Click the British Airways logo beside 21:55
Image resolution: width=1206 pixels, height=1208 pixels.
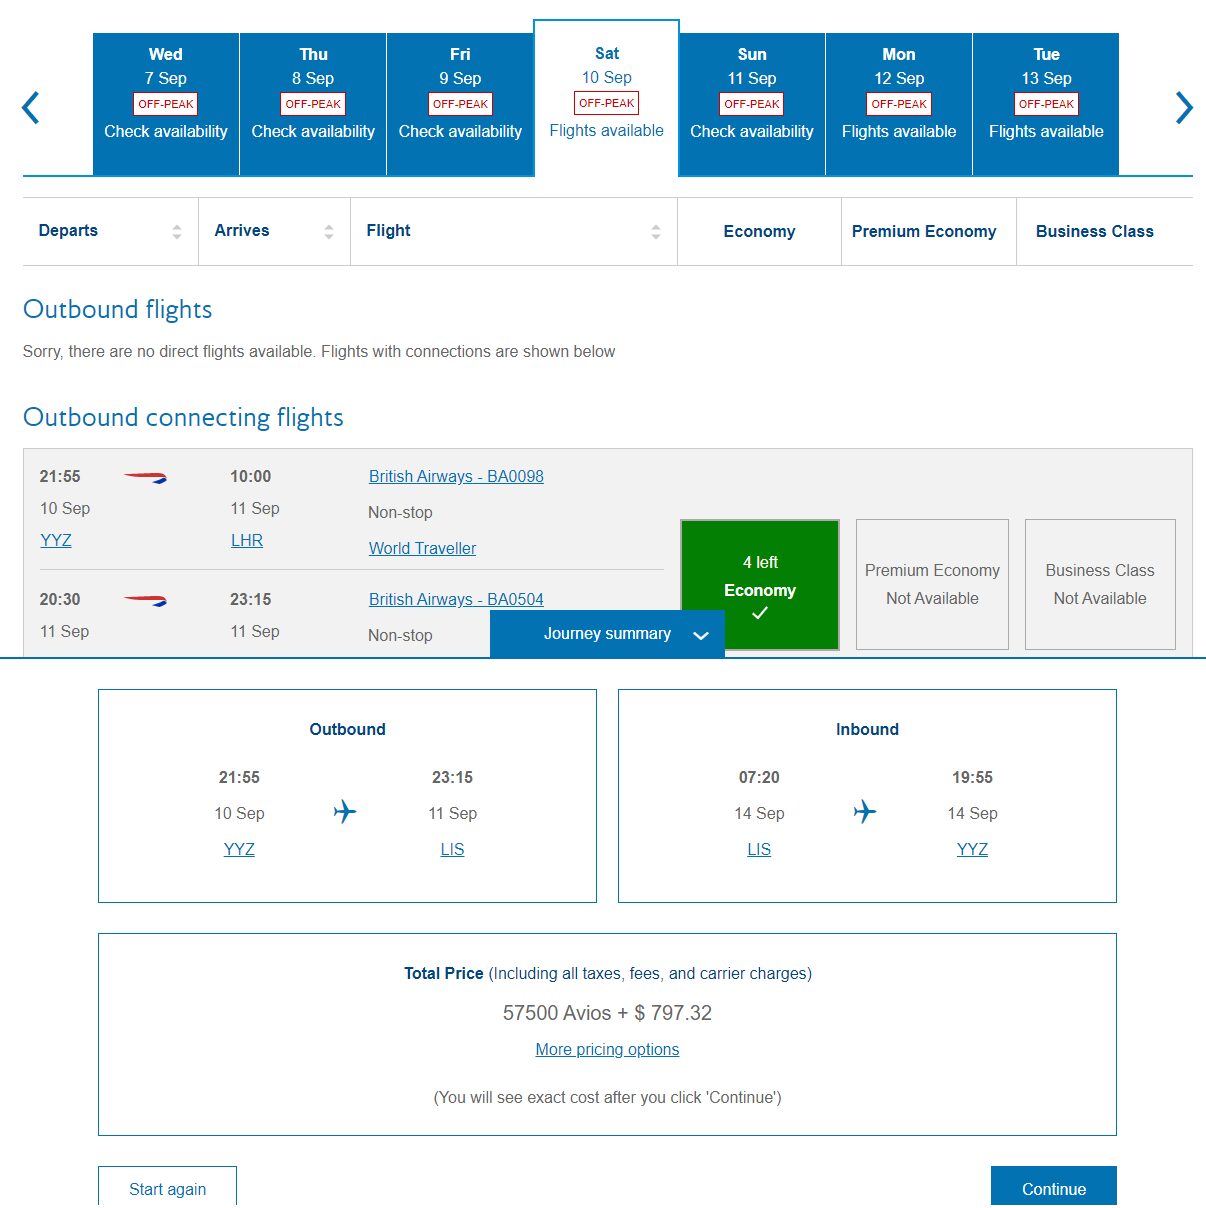pyautogui.click(x=145, y=478)
